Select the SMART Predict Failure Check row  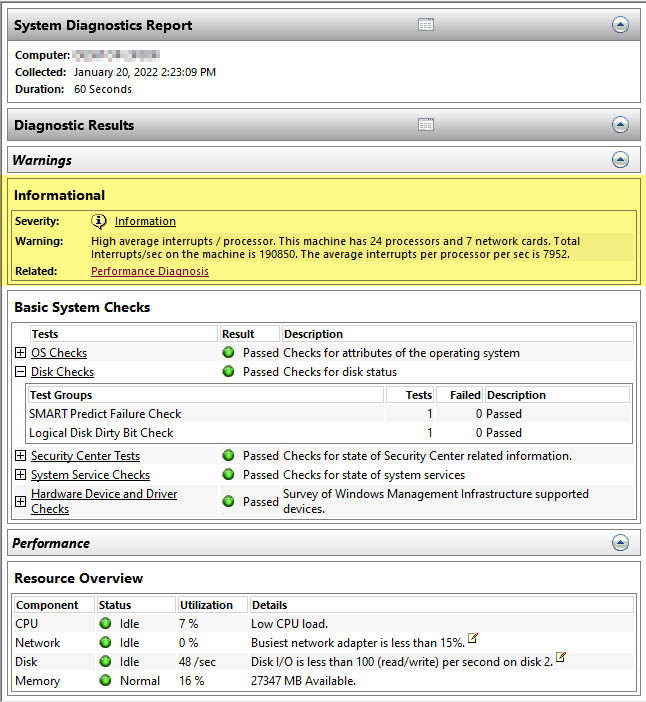coord(329,414)
